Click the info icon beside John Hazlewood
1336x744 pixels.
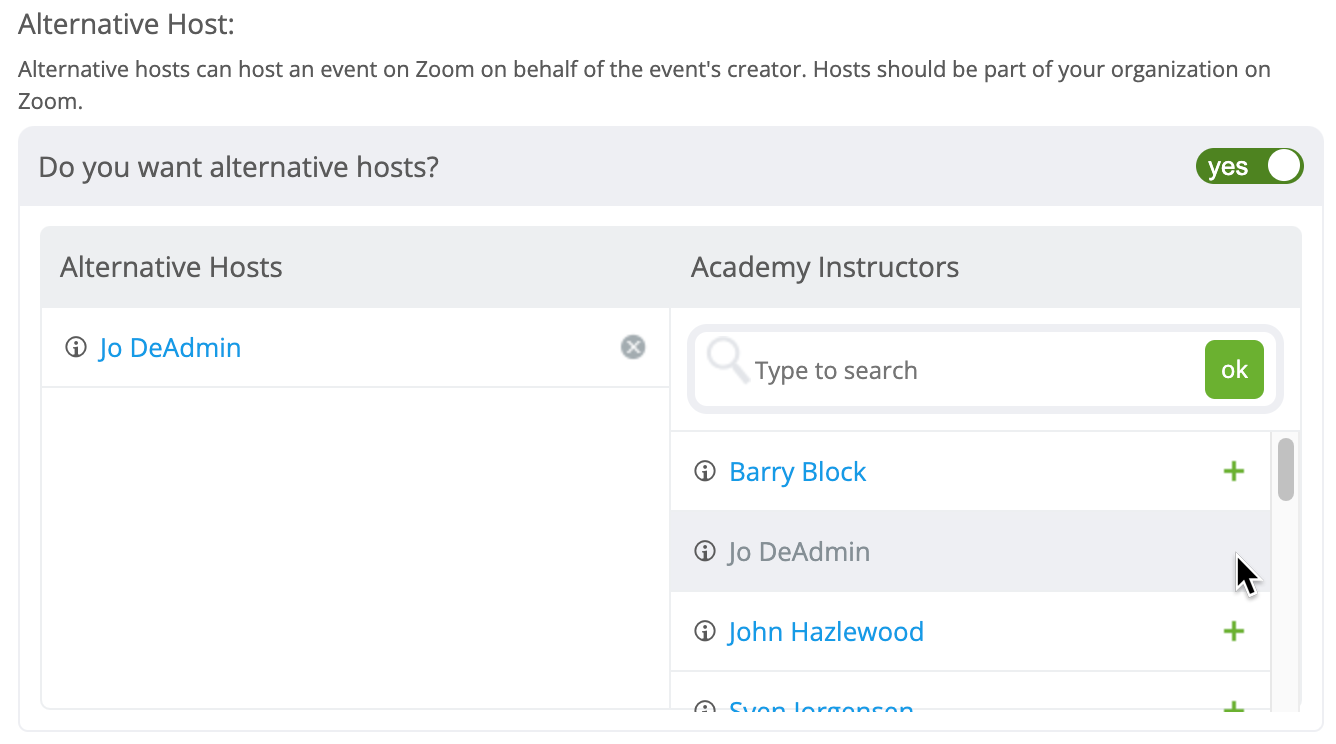[705, 631]
